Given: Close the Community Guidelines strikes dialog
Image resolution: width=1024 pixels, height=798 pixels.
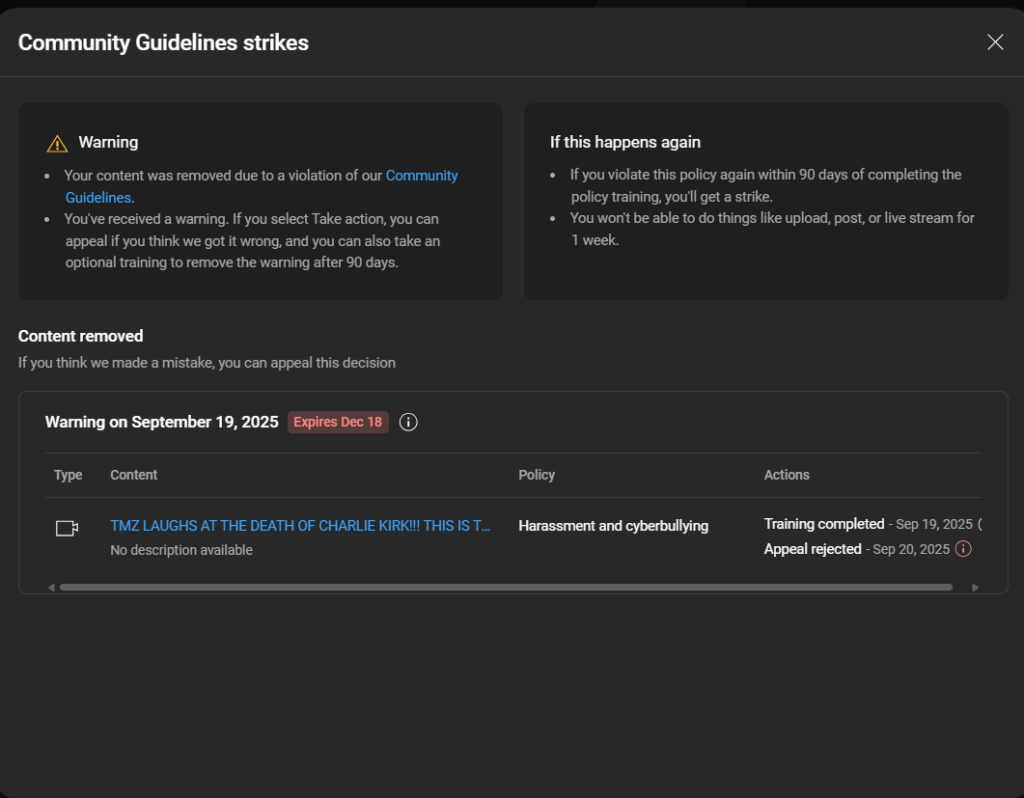Looking at the screenshot, I should point(995,42).
